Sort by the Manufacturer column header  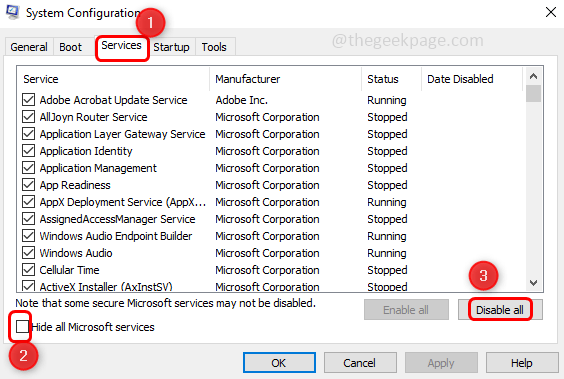pyautogui.click(x=285, y=79)
